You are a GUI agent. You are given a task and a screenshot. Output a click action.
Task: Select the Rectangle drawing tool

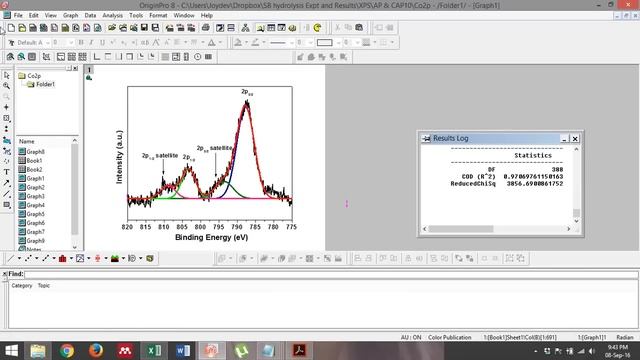tap(7, 205)
